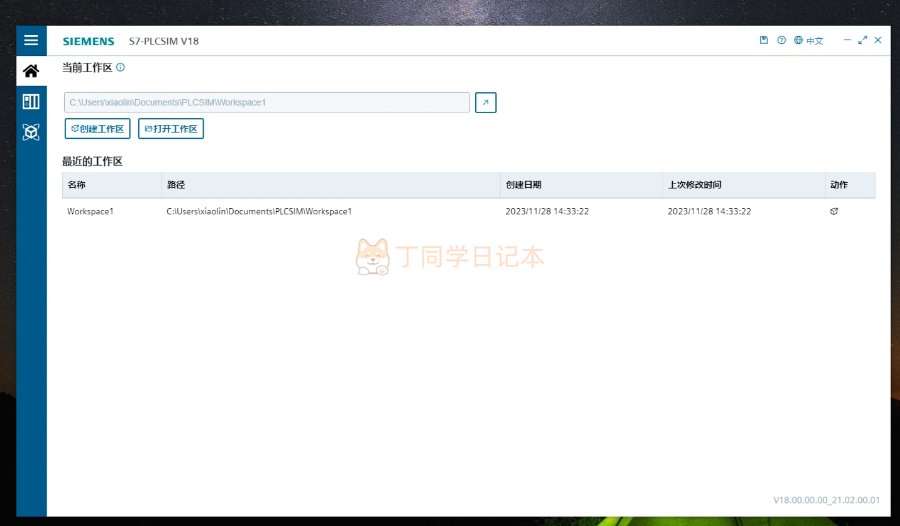The image size is (900, 526).
Task: Click the Workspace1 path cell in table
Action: (259, 211)
